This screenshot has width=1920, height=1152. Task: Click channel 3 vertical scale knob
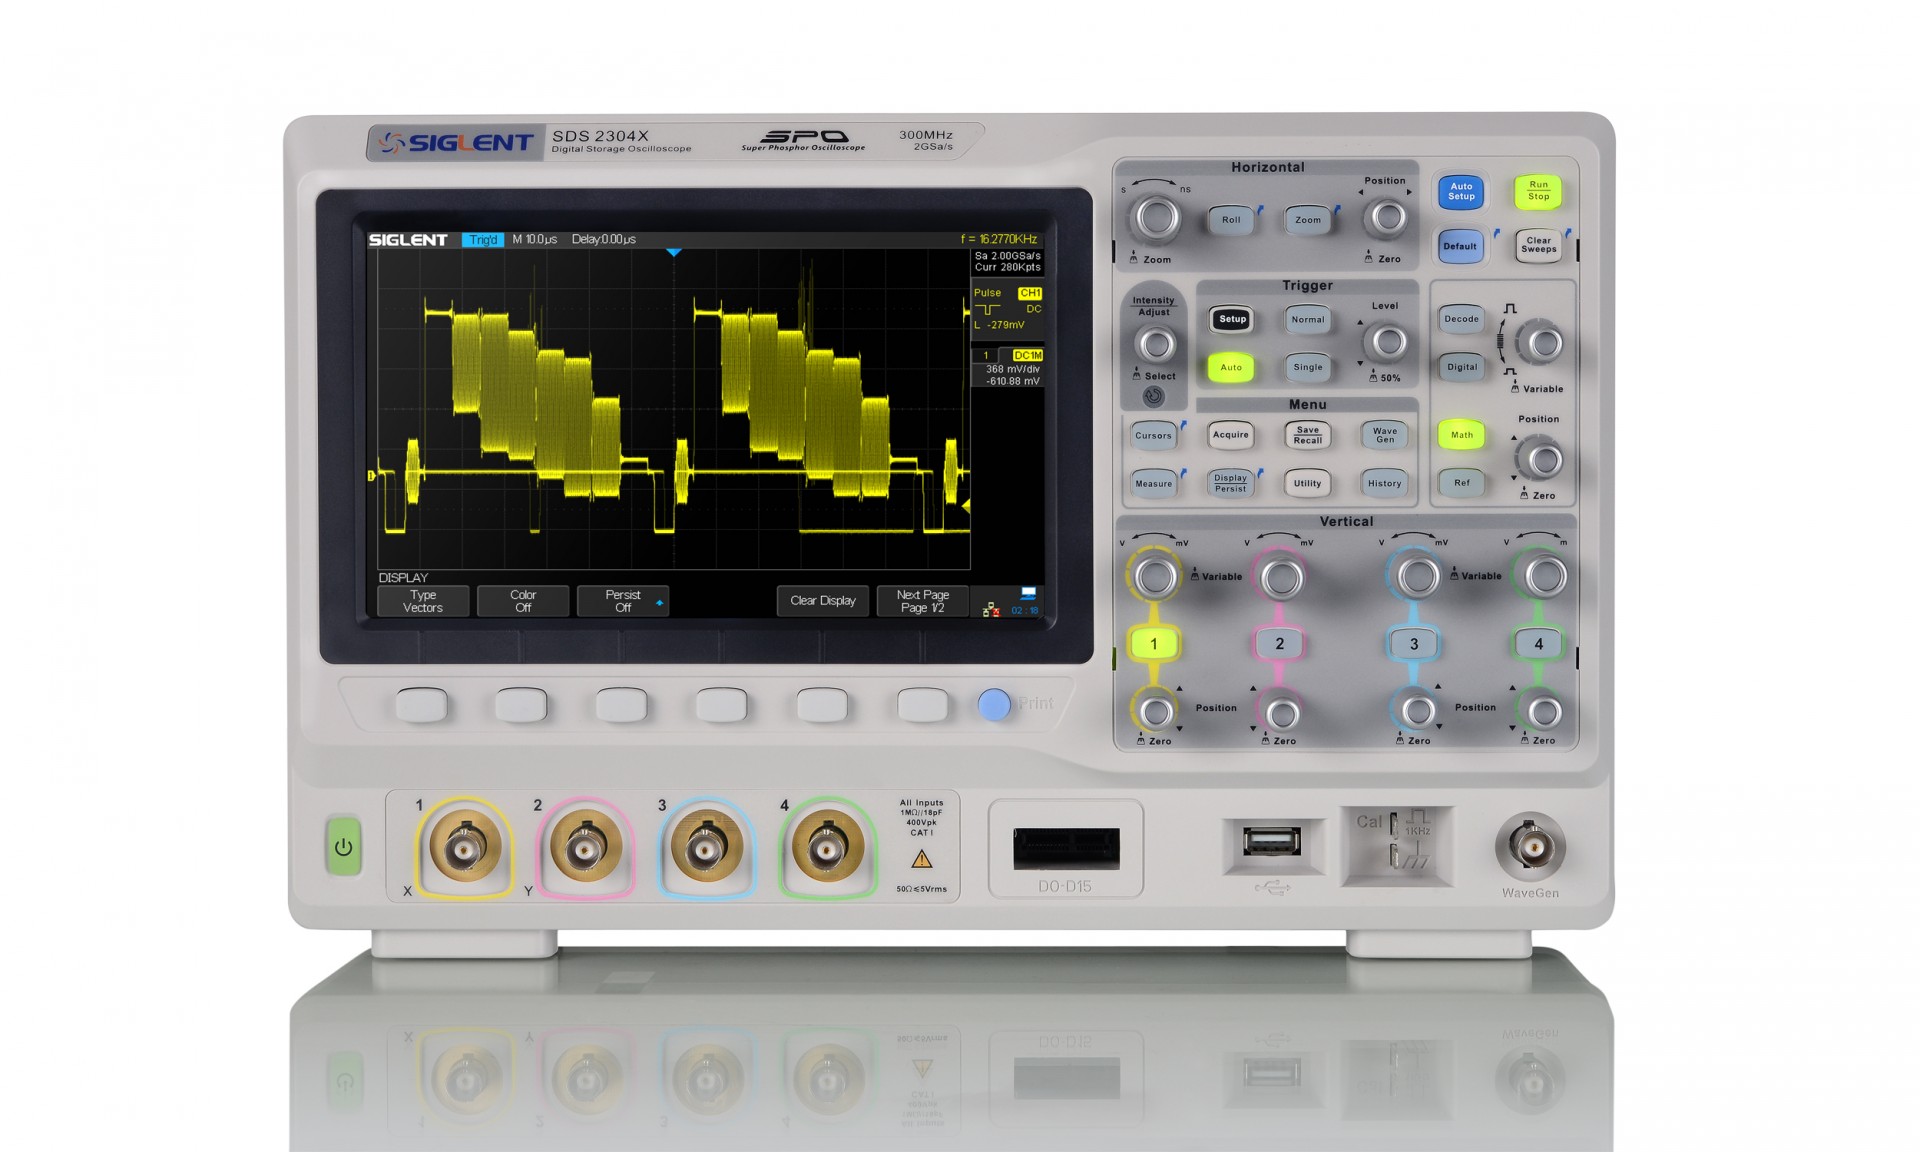(1417, 576)
